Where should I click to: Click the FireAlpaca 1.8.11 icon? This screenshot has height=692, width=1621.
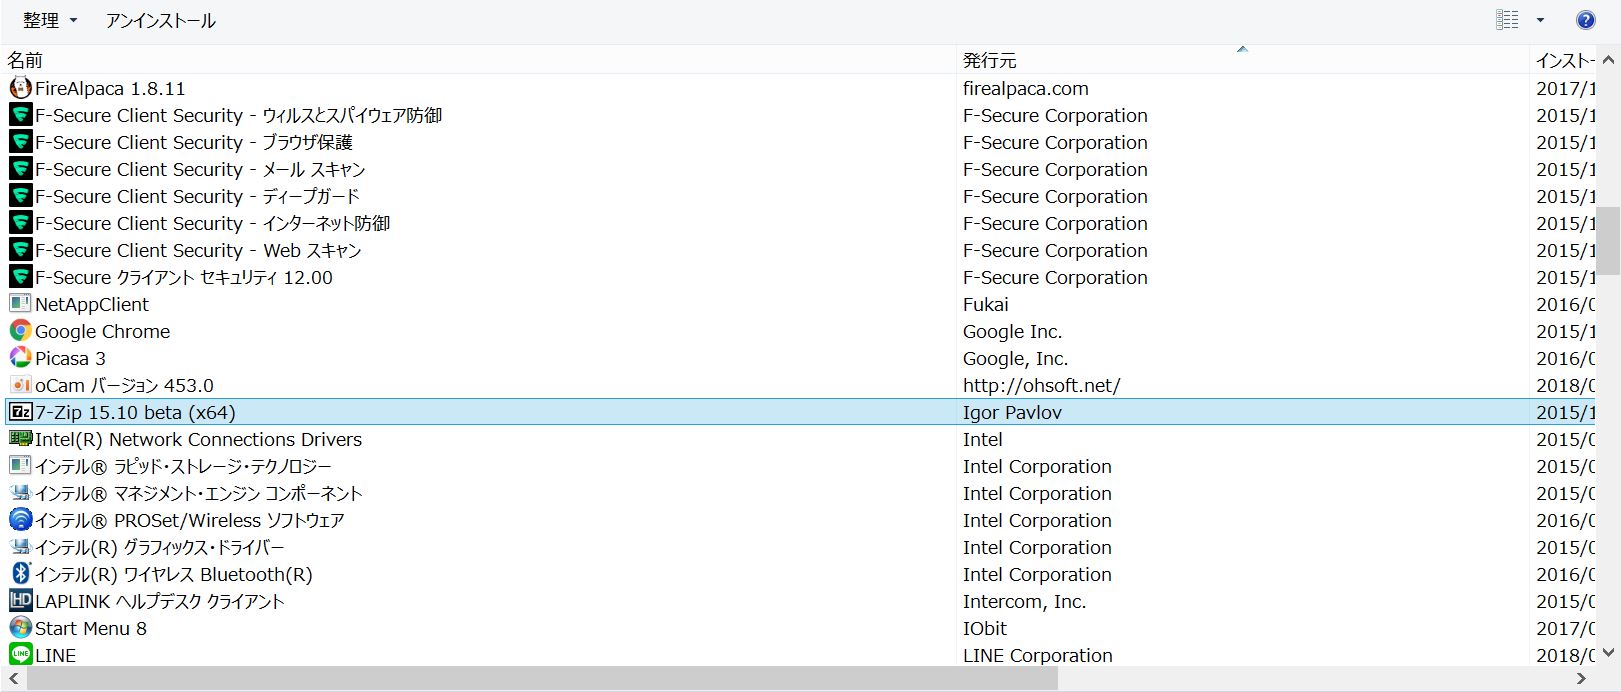20,88
